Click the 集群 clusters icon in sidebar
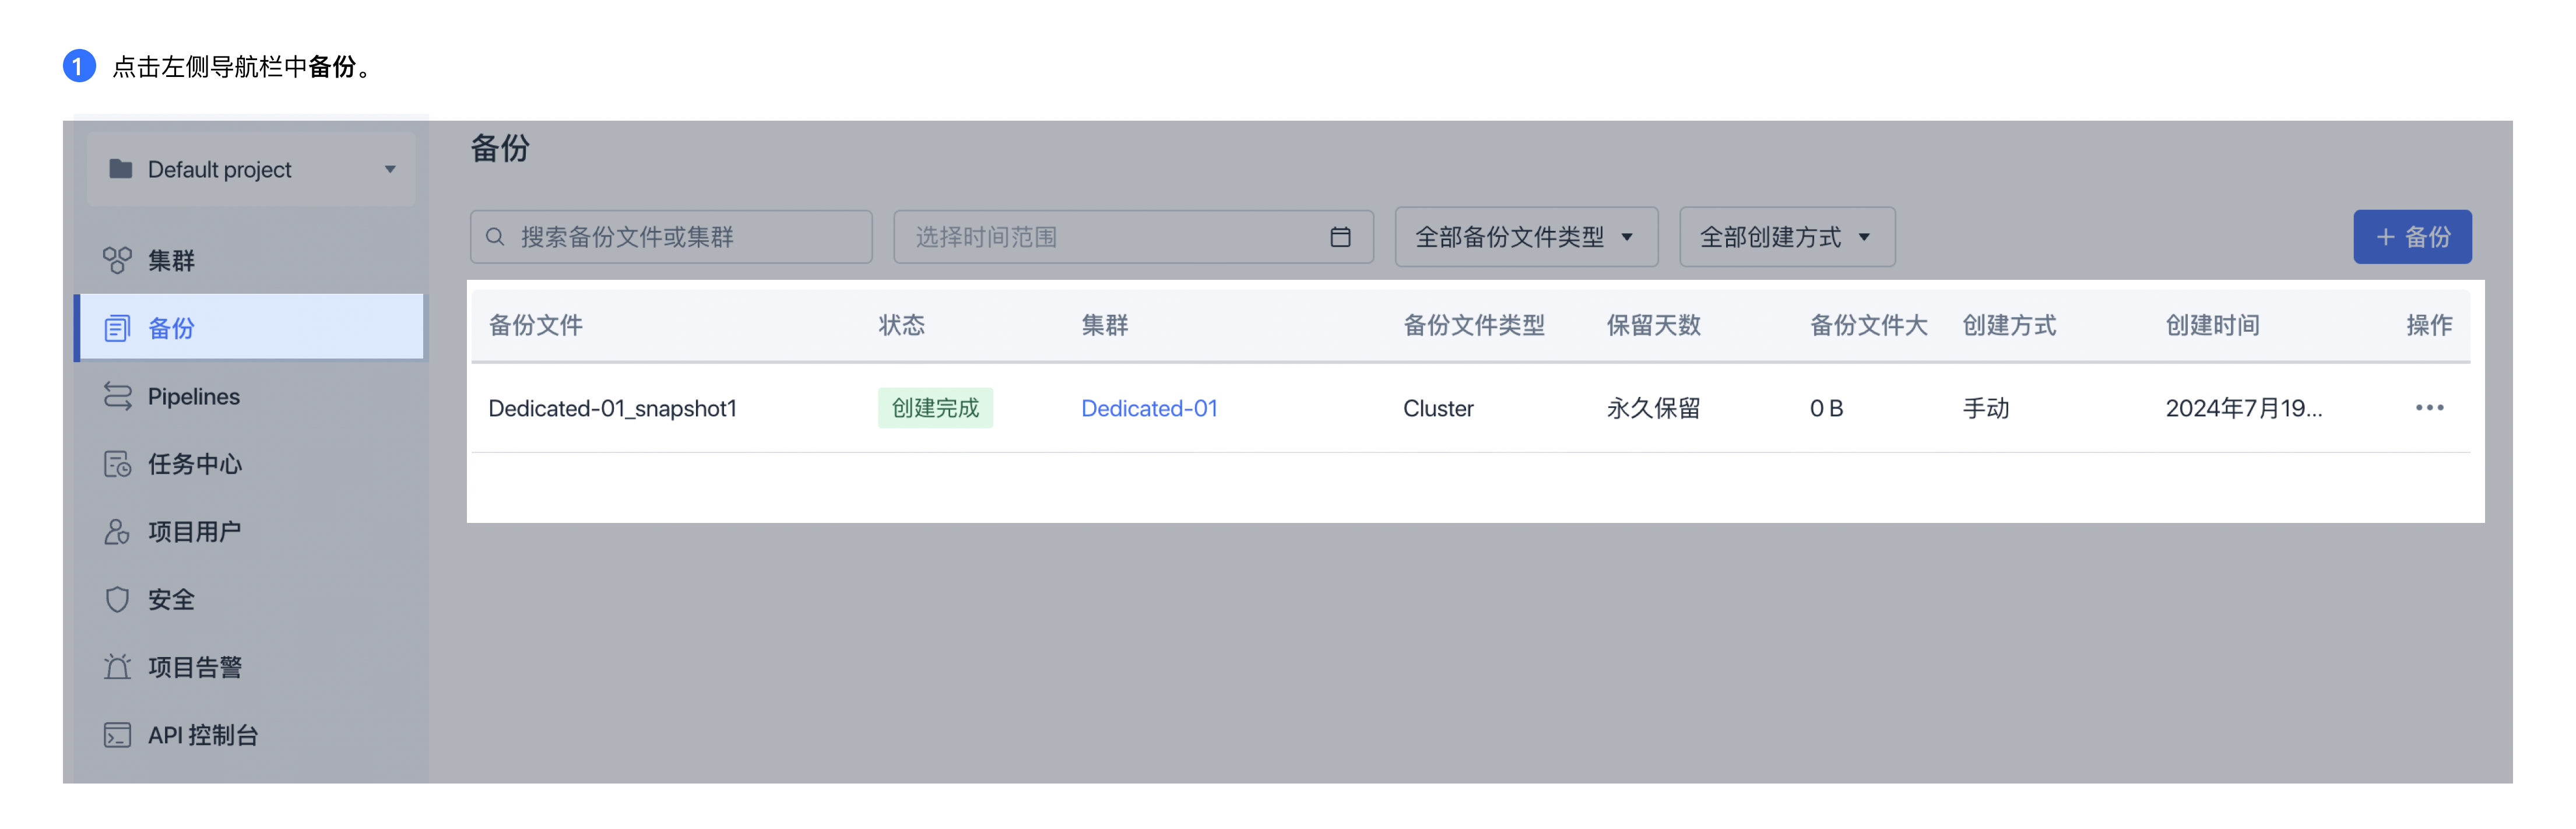The width and height of the screenshot is (2576, 829). pos(117,261)
